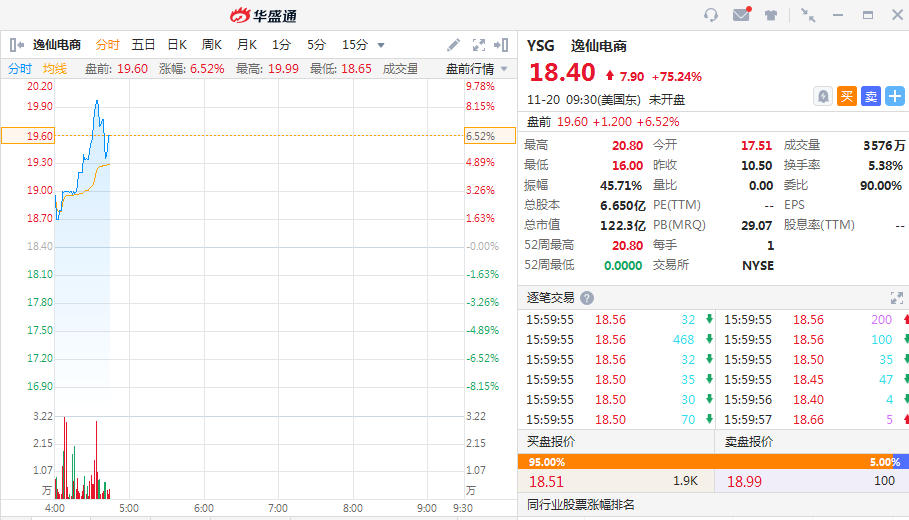Expand the chart to fullscreen
The width and height of the screenshot is (909, 520).
click(479, 45)
